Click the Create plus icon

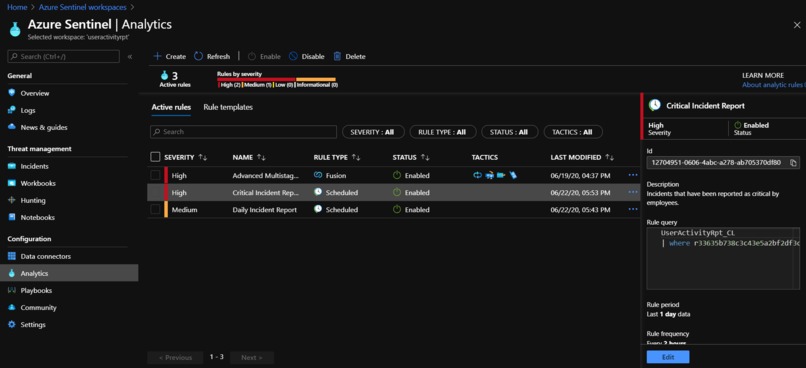pos(158,57)
